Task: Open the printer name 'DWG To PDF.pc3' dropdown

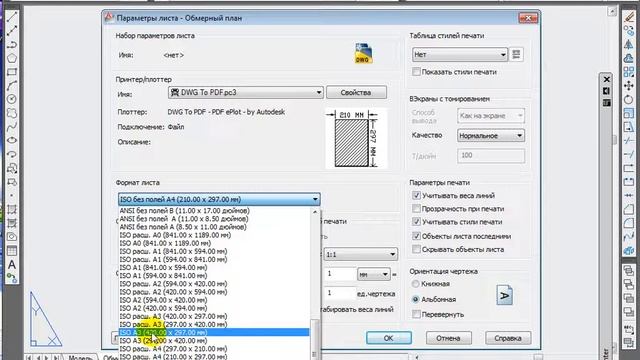Action: coord(246,93)
